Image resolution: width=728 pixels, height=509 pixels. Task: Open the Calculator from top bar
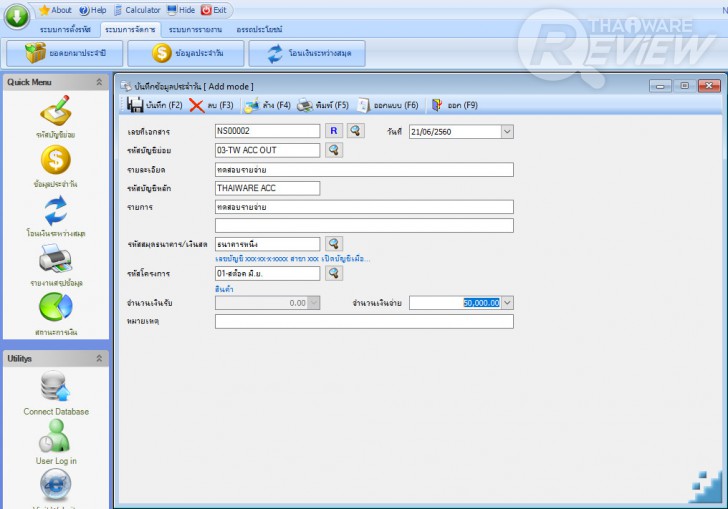pyautogui.click(x=137, y=10)
